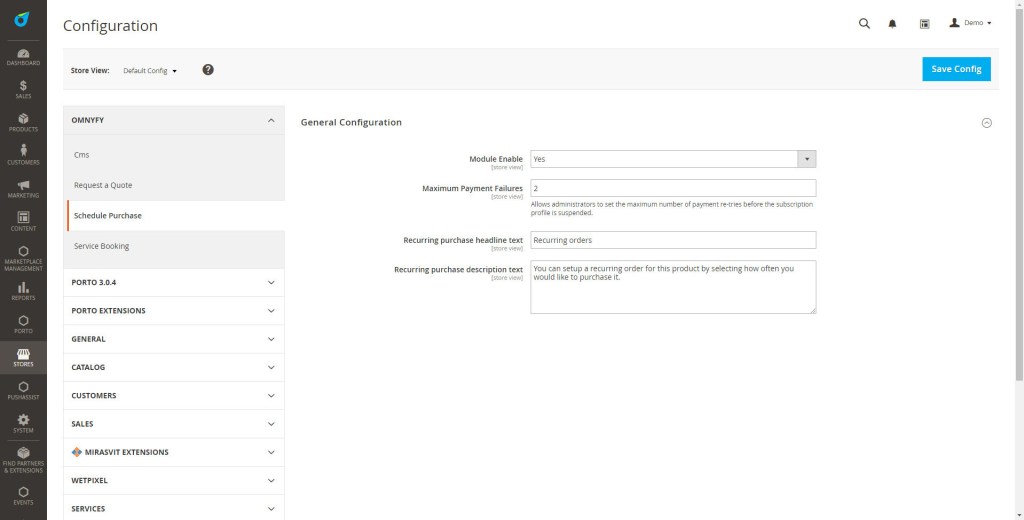1024x520 pixels.
Task: Select the Service Booking tab
Action: click(101, 246)
